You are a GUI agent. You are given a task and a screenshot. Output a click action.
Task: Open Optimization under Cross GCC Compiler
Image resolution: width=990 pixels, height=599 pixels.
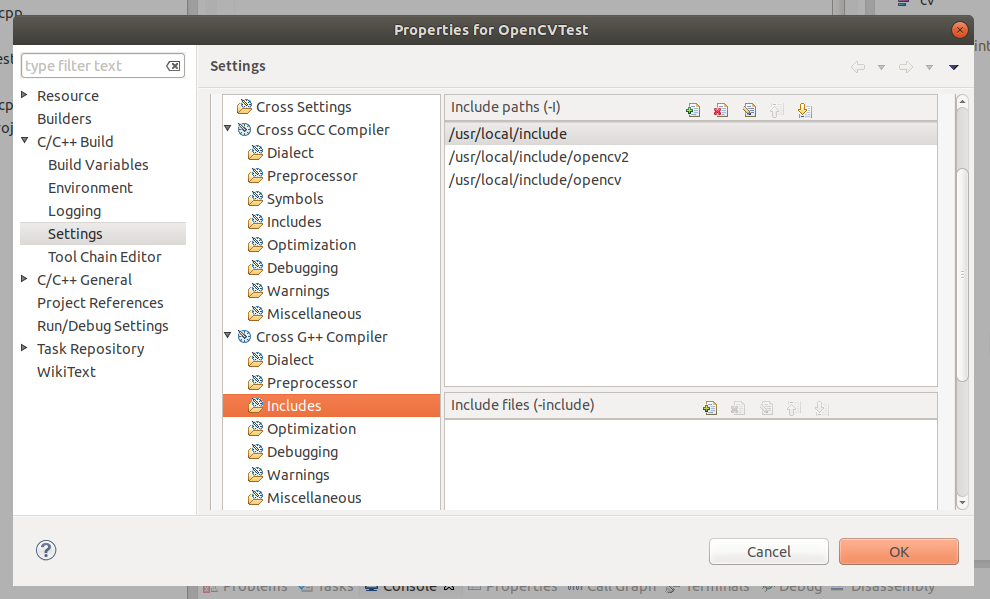point(311,245)
